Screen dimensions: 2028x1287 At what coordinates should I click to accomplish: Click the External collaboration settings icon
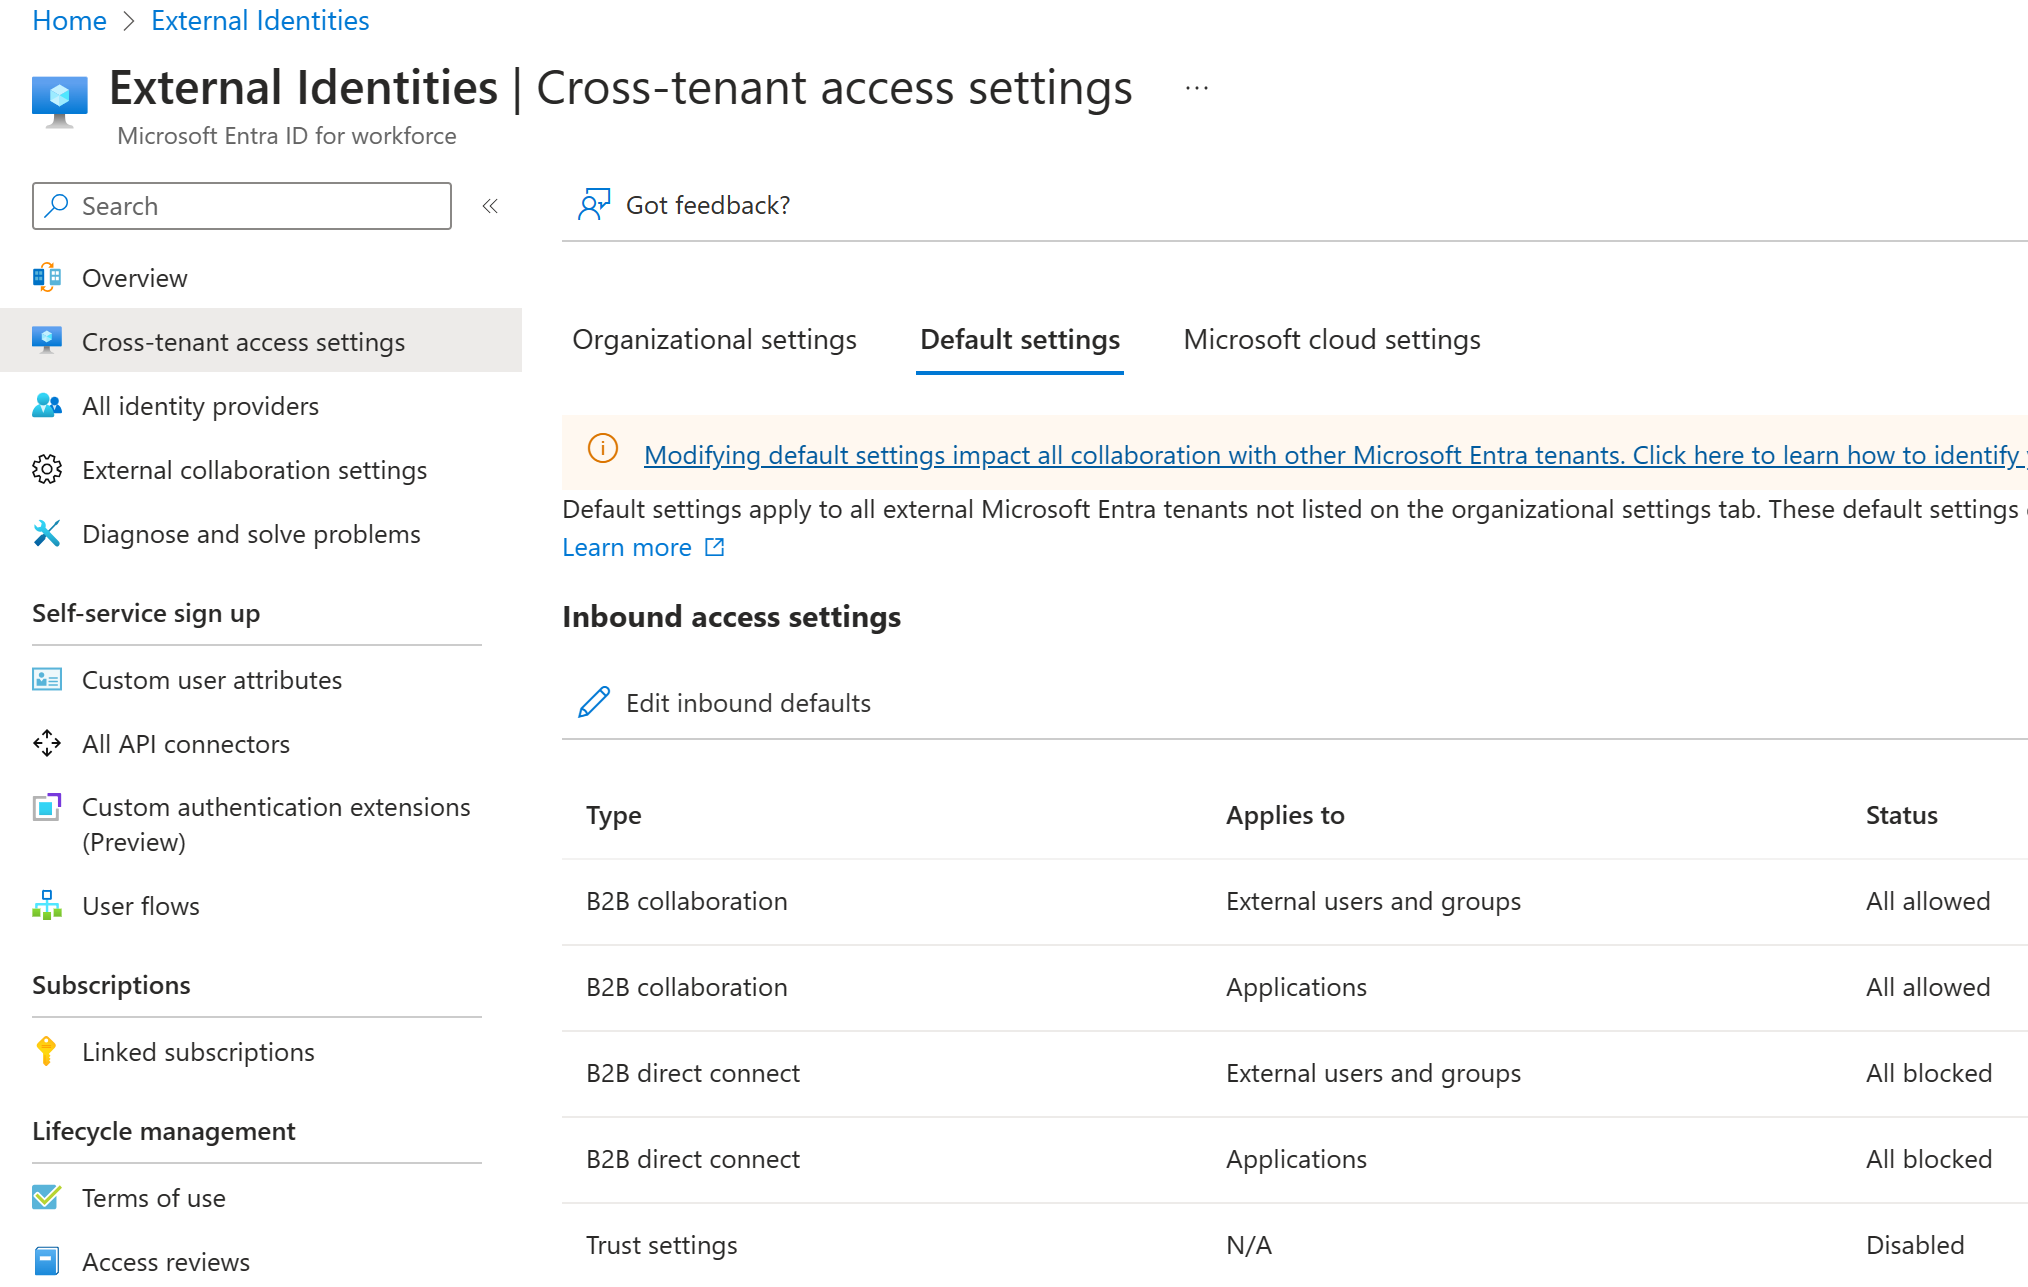coord(43,470)
